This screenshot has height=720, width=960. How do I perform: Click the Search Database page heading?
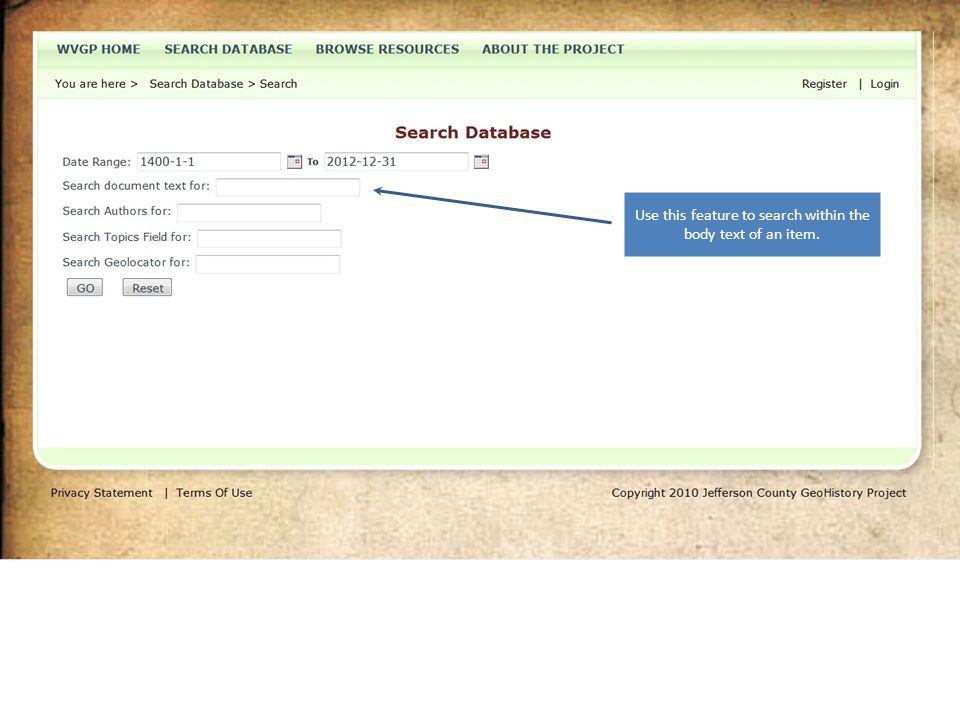tap(473, 132)
